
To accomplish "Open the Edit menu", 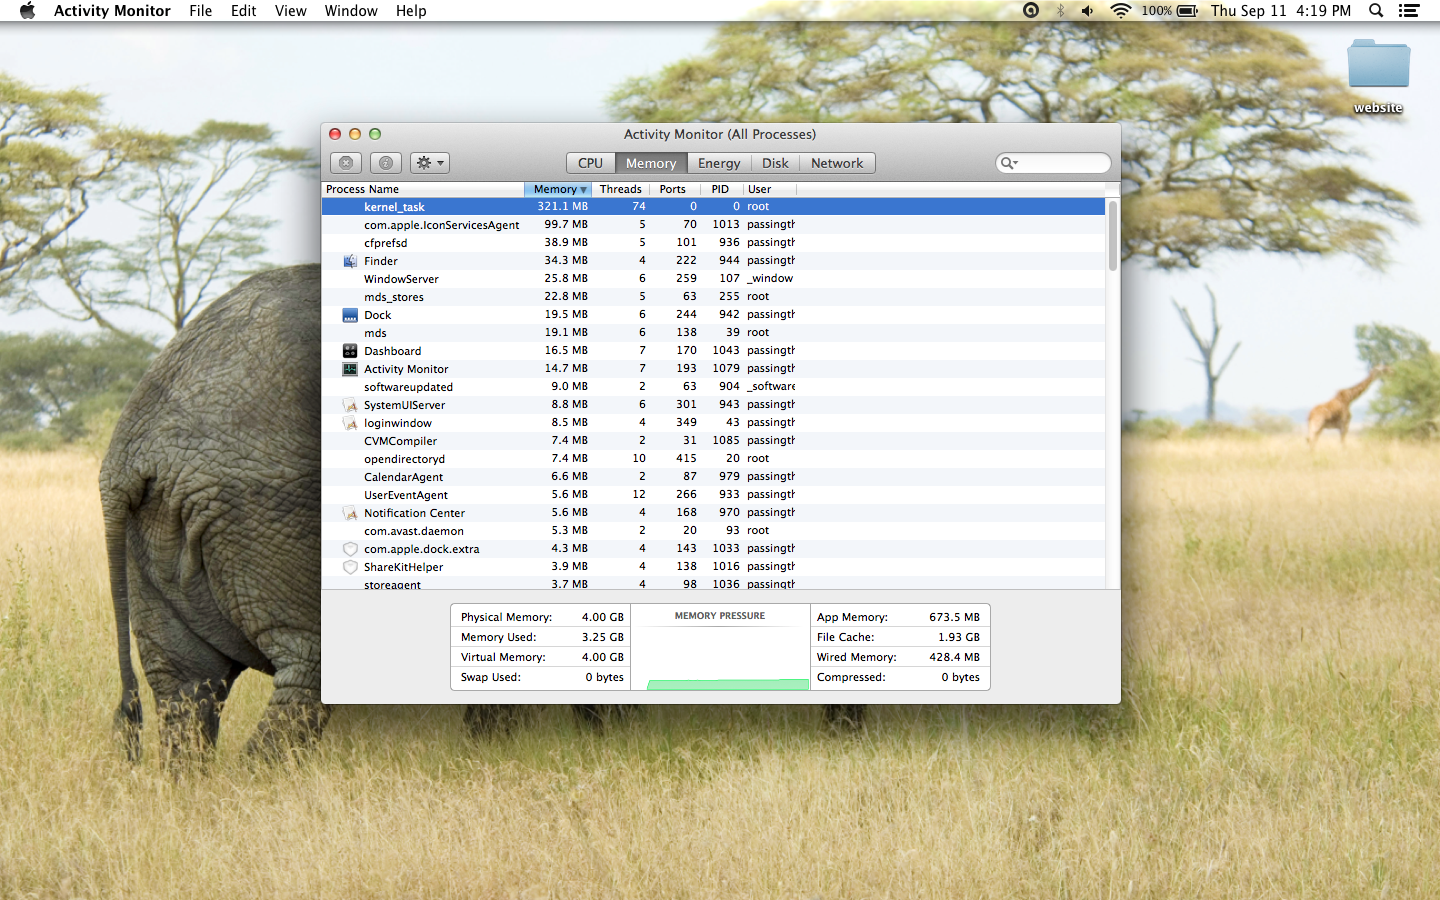I will pos(243,11).
